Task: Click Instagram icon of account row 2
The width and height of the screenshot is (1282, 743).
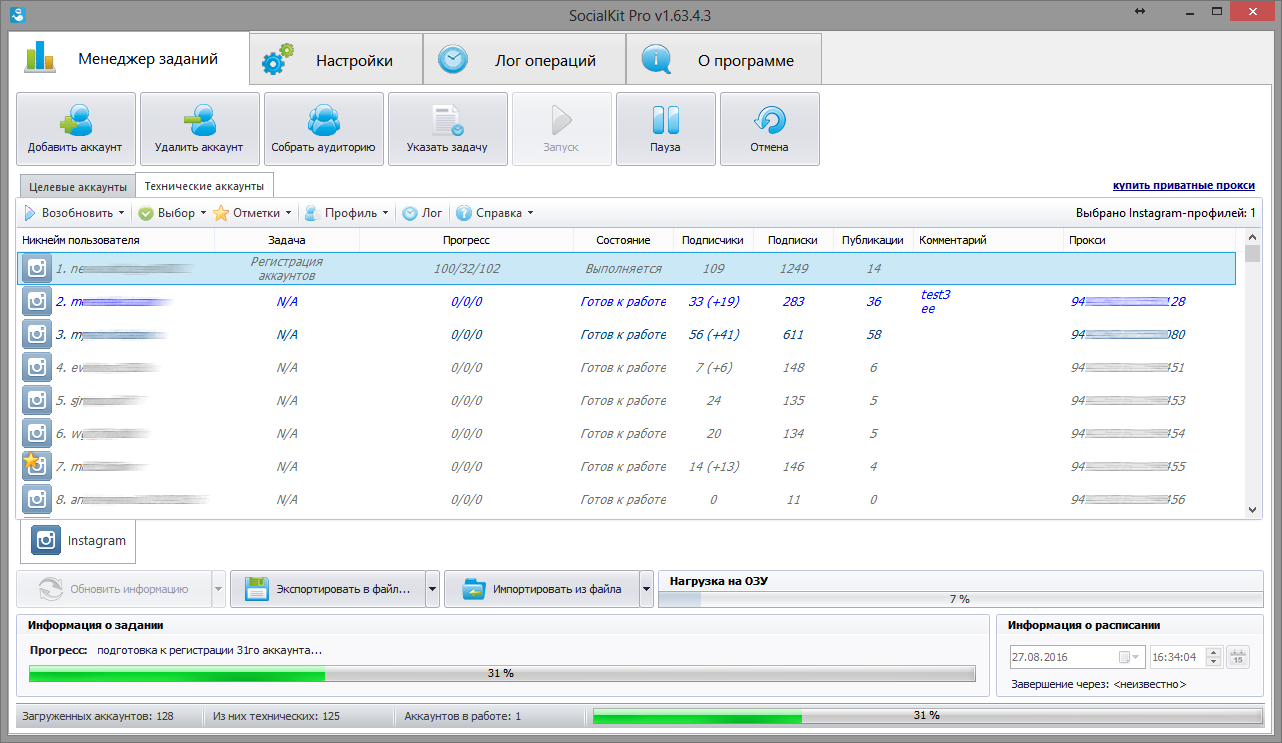Action: coord(37,301)
